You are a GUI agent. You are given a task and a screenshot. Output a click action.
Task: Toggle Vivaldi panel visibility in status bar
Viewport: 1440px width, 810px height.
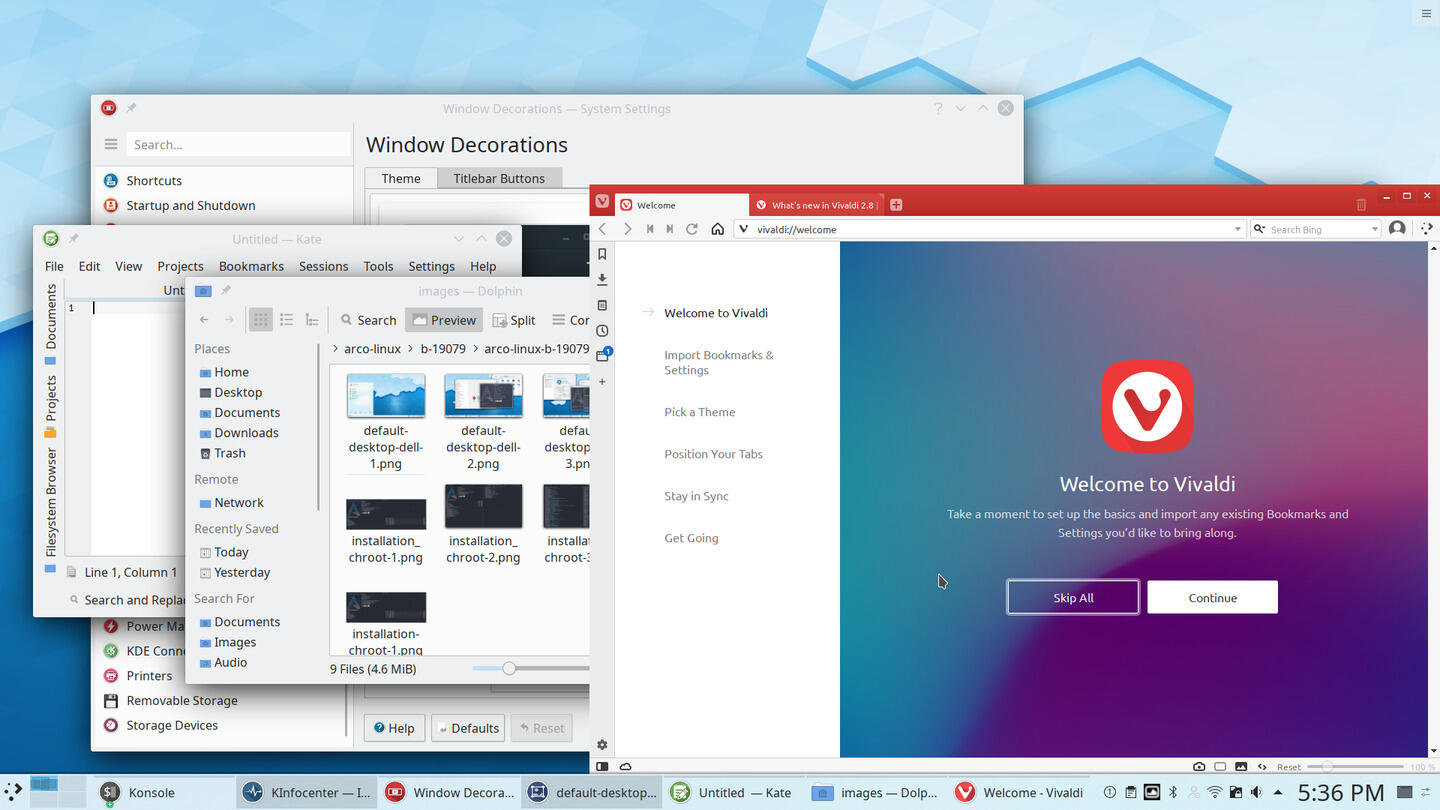[x=602, y=767]
